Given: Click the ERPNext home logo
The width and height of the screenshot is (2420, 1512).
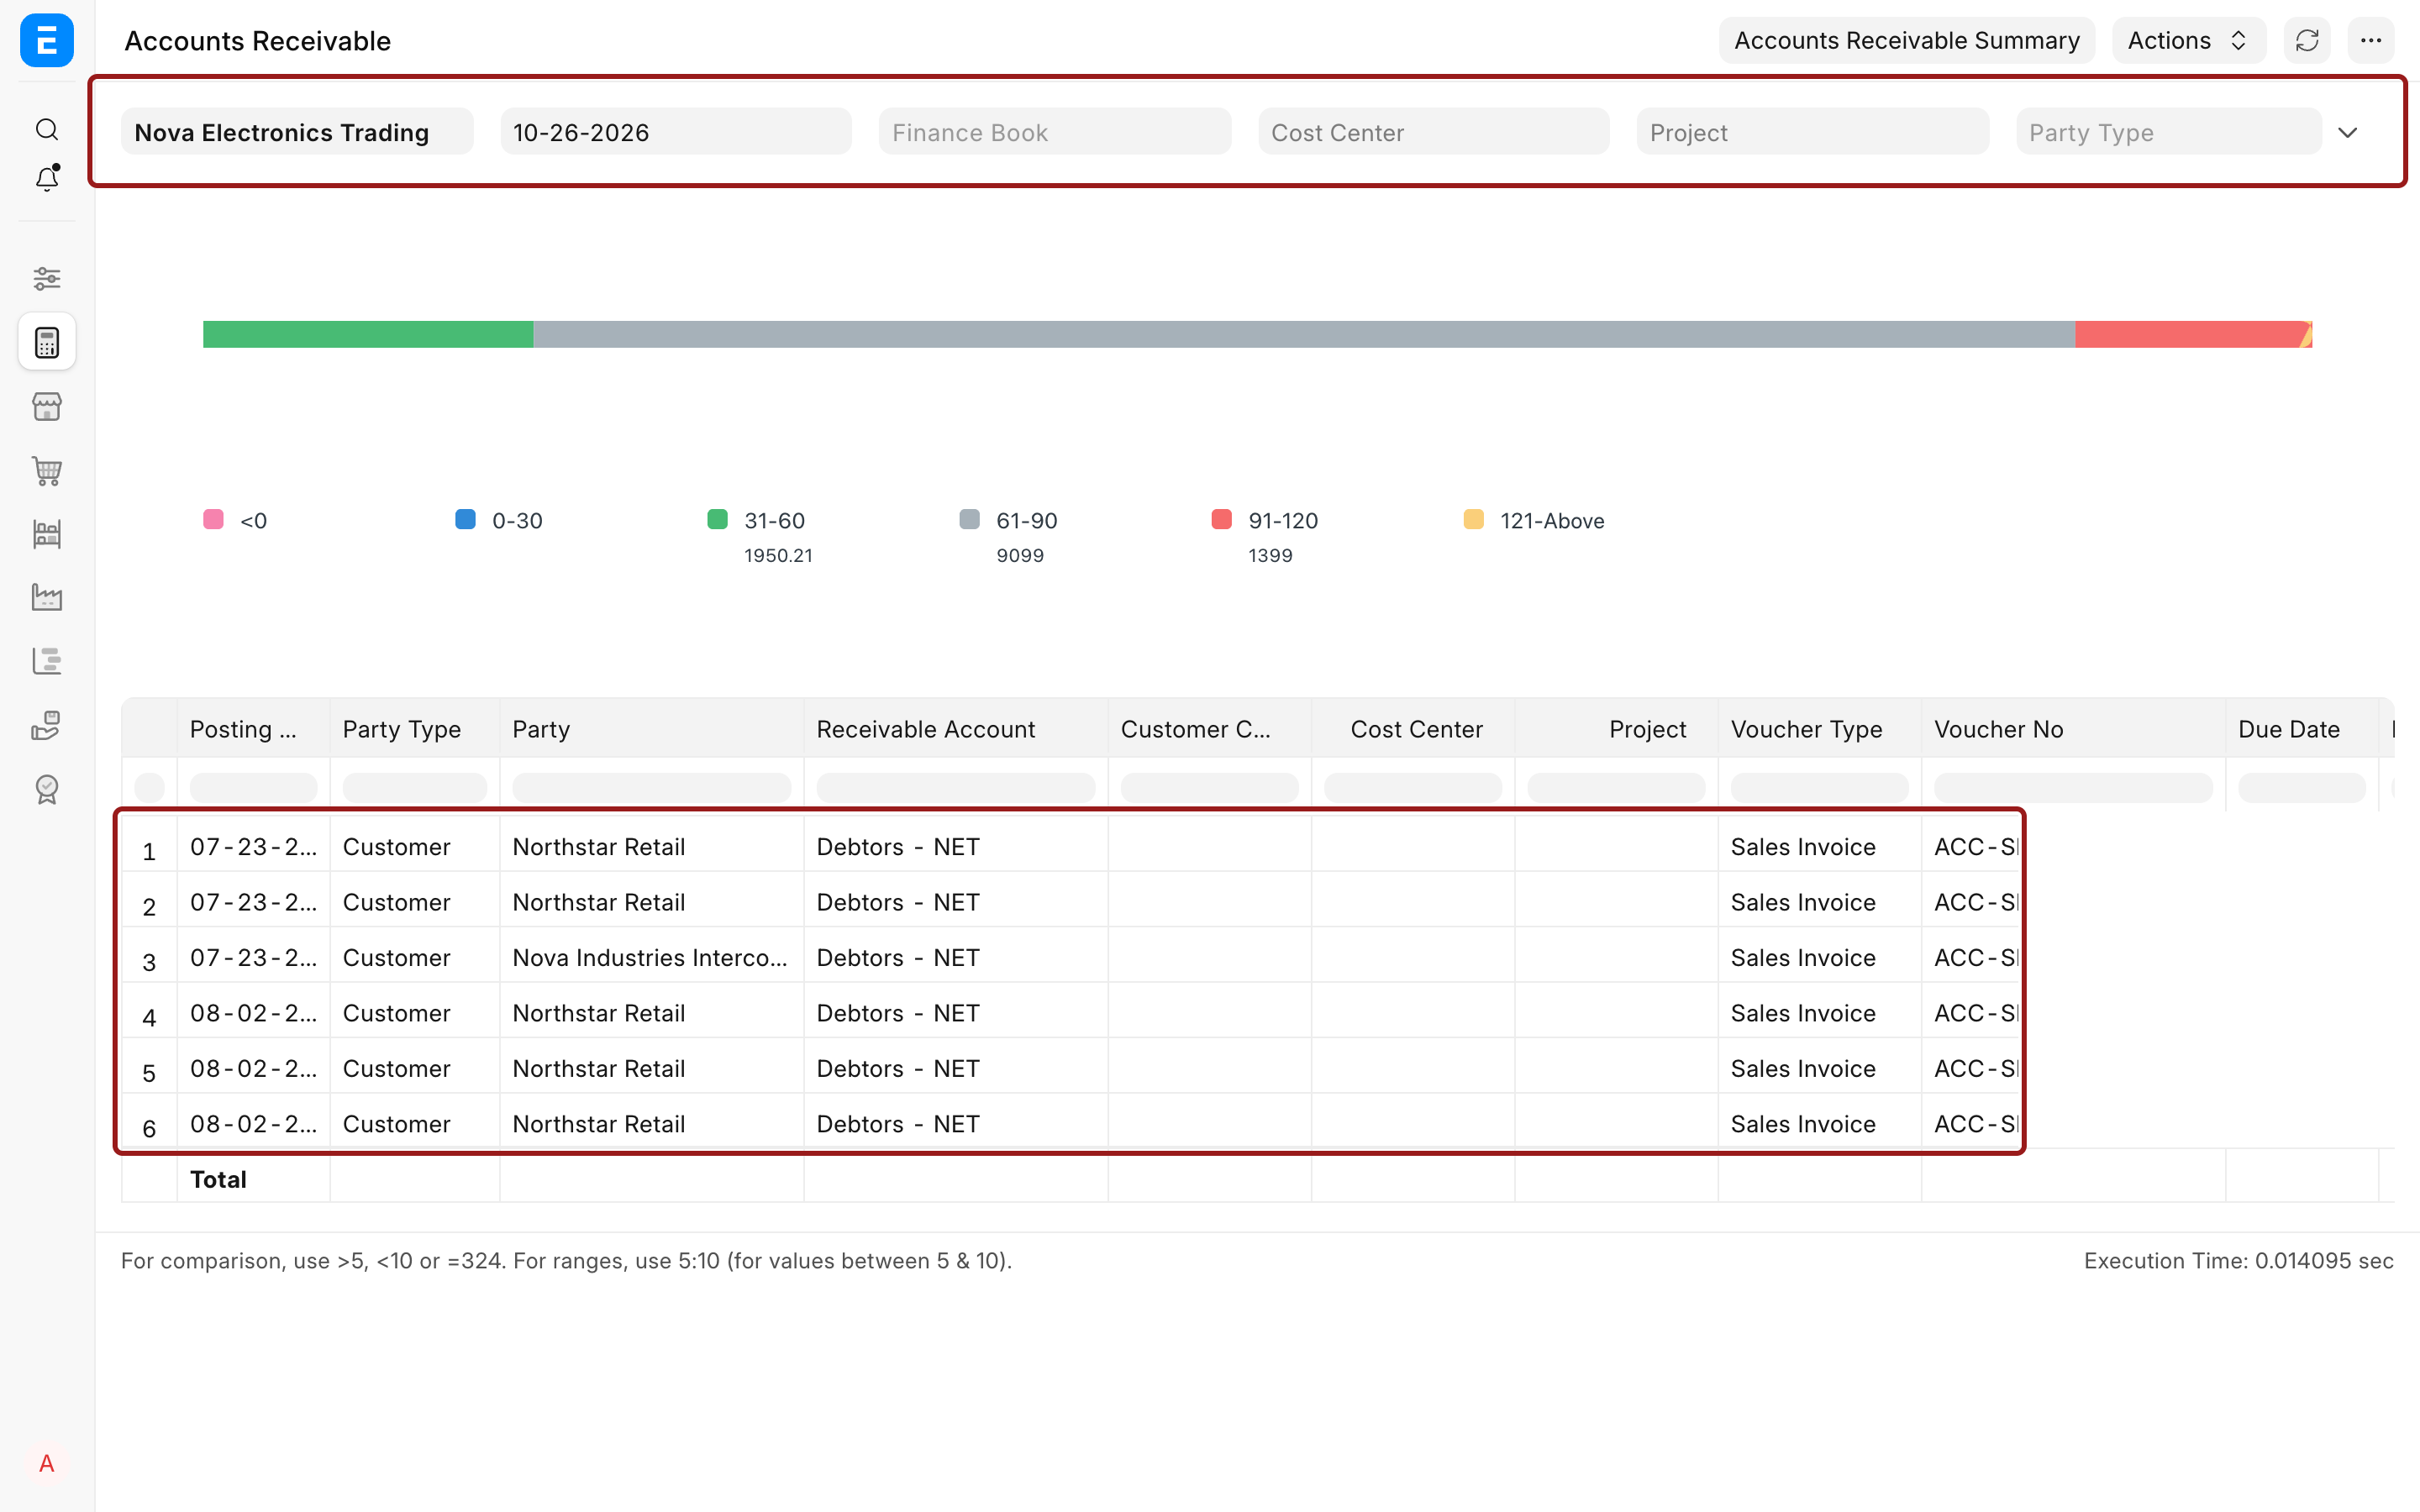Looking at the screenshot, I should 47,40.
